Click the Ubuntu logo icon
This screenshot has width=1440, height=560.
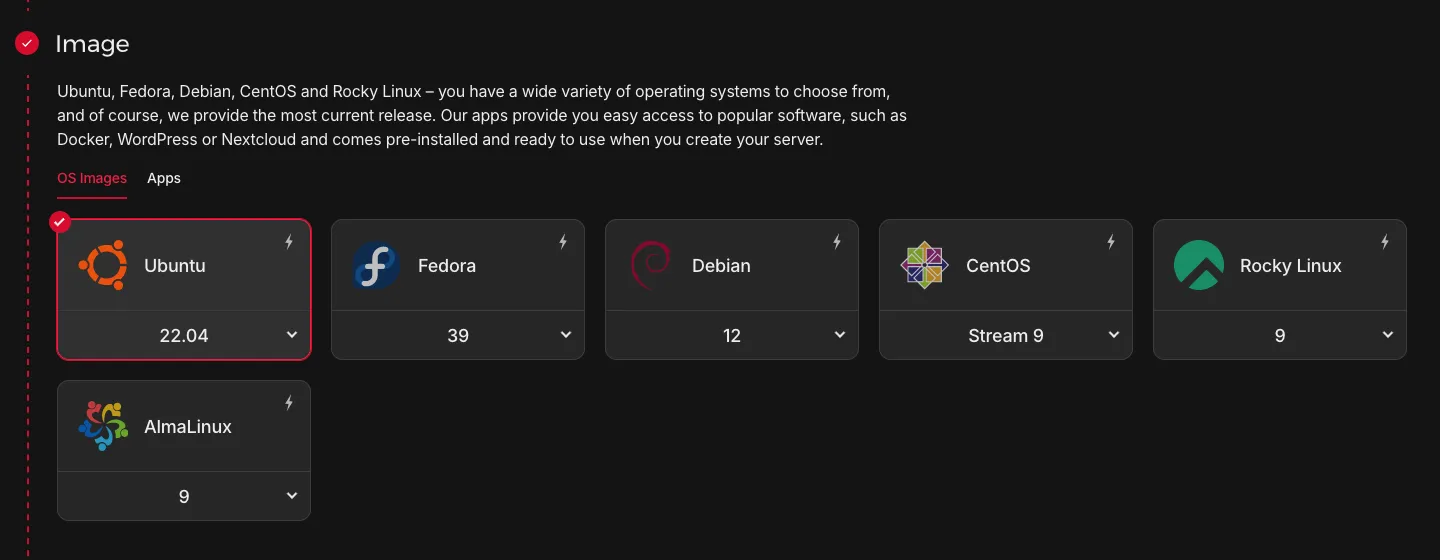coord(103,266)
